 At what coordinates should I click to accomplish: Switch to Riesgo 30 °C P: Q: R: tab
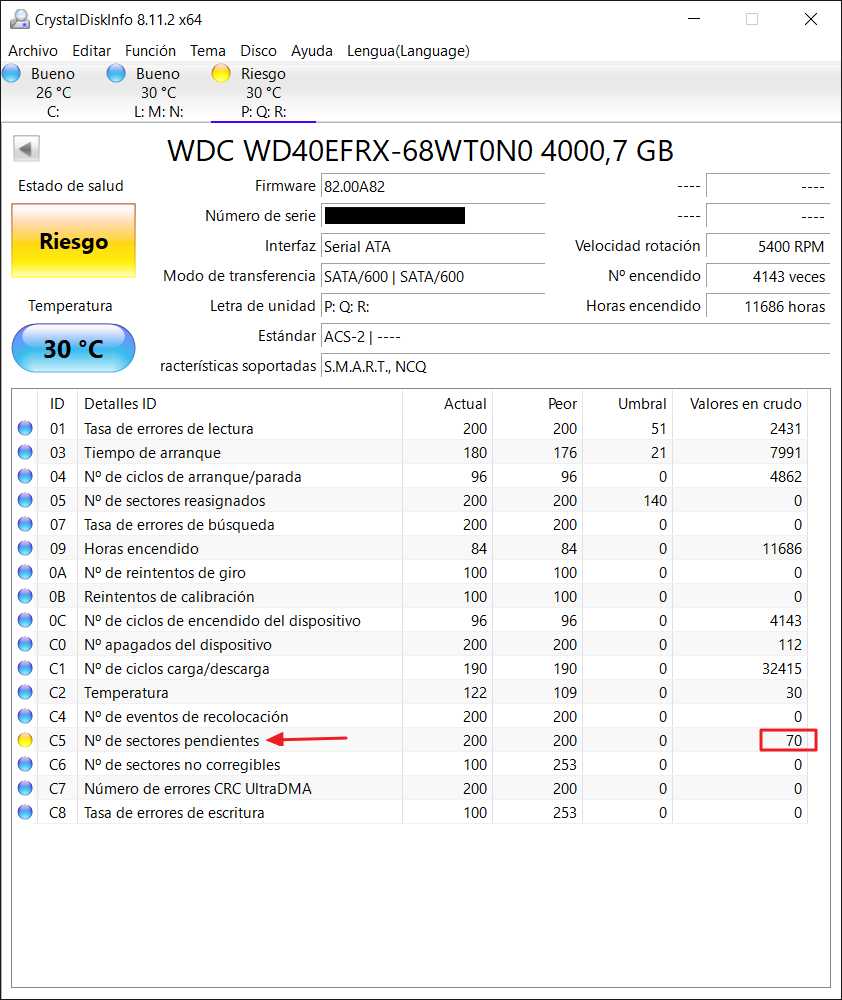coord(263,92)
